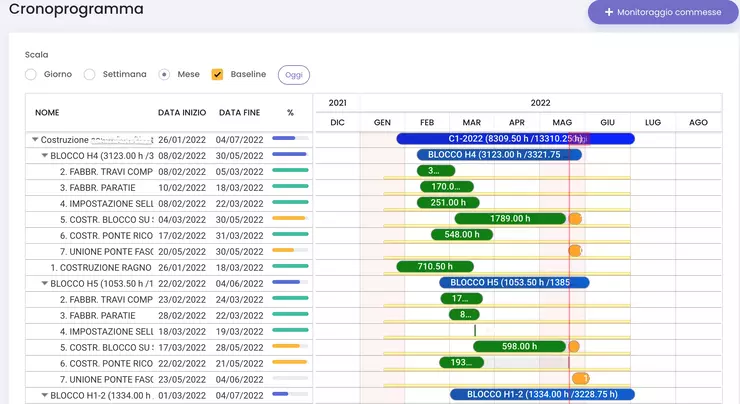740x404 pixels.
Task: Click the GEN month header
Action: (382, 122)
